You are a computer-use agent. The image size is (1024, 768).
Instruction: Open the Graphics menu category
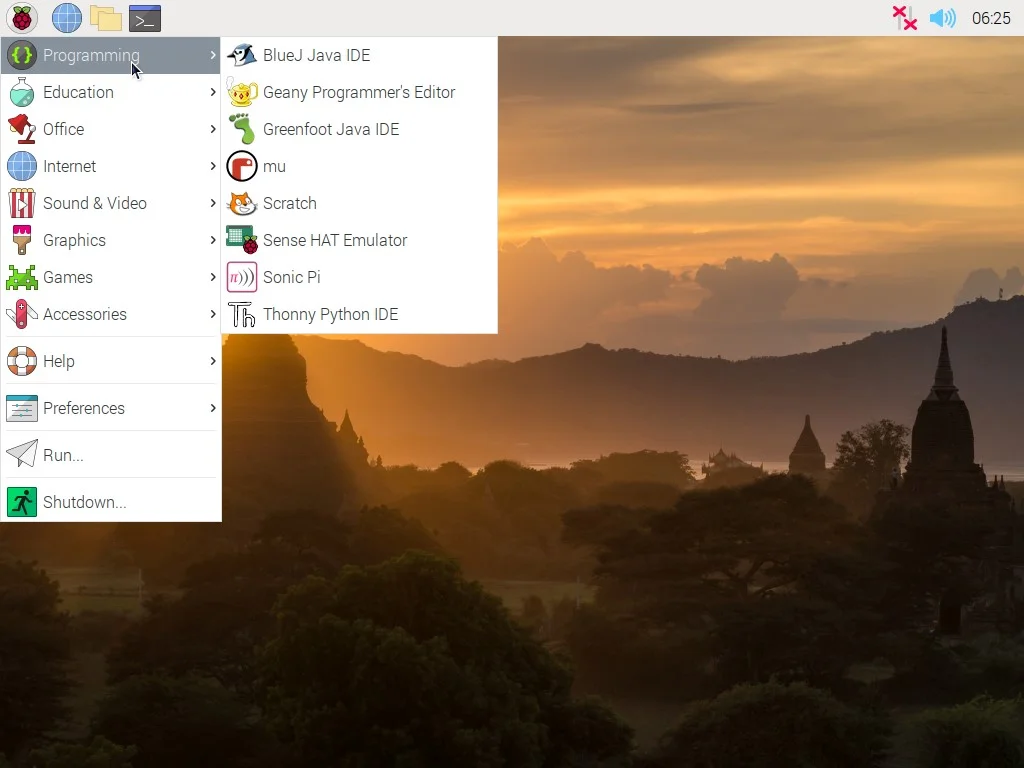111,240
